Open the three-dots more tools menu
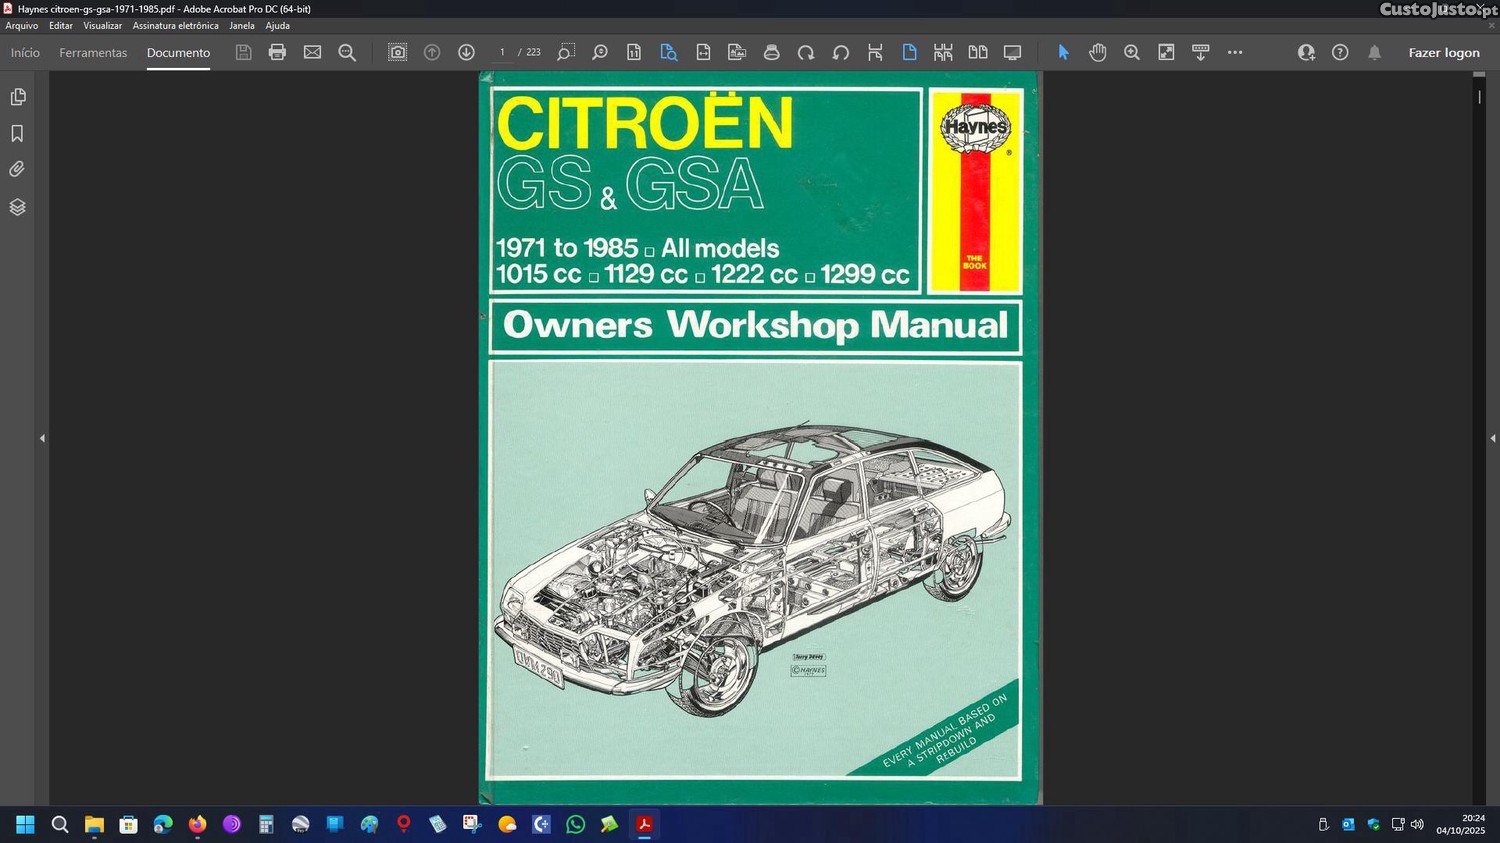Viewport: 1500px width, 843px height. point(1235,52)
